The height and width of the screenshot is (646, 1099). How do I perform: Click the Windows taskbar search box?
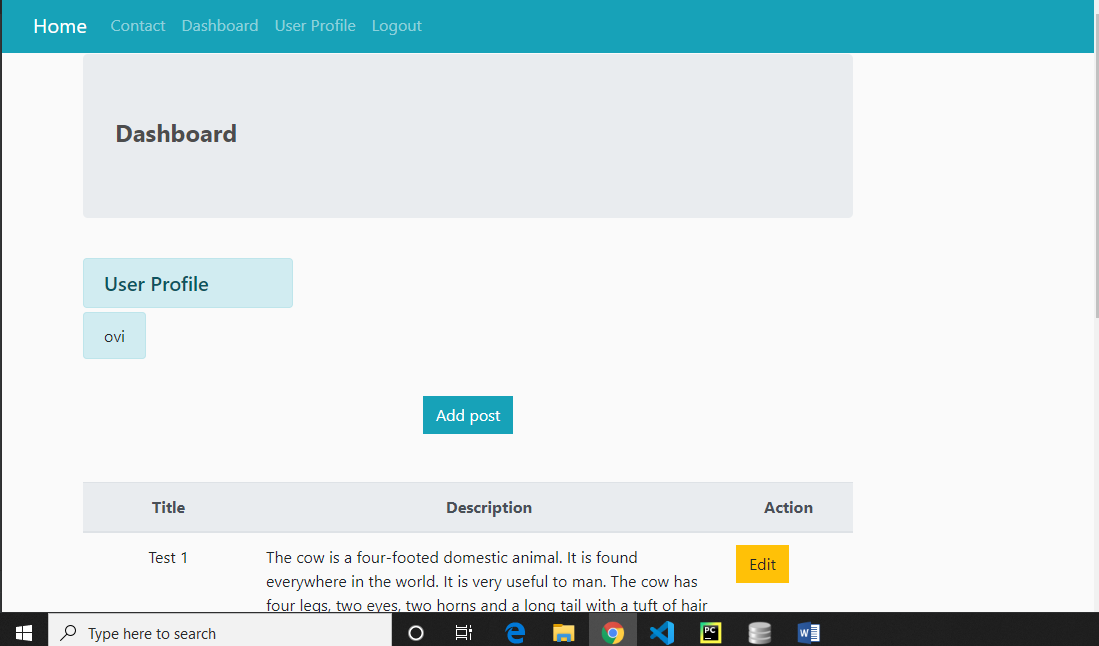220,632
